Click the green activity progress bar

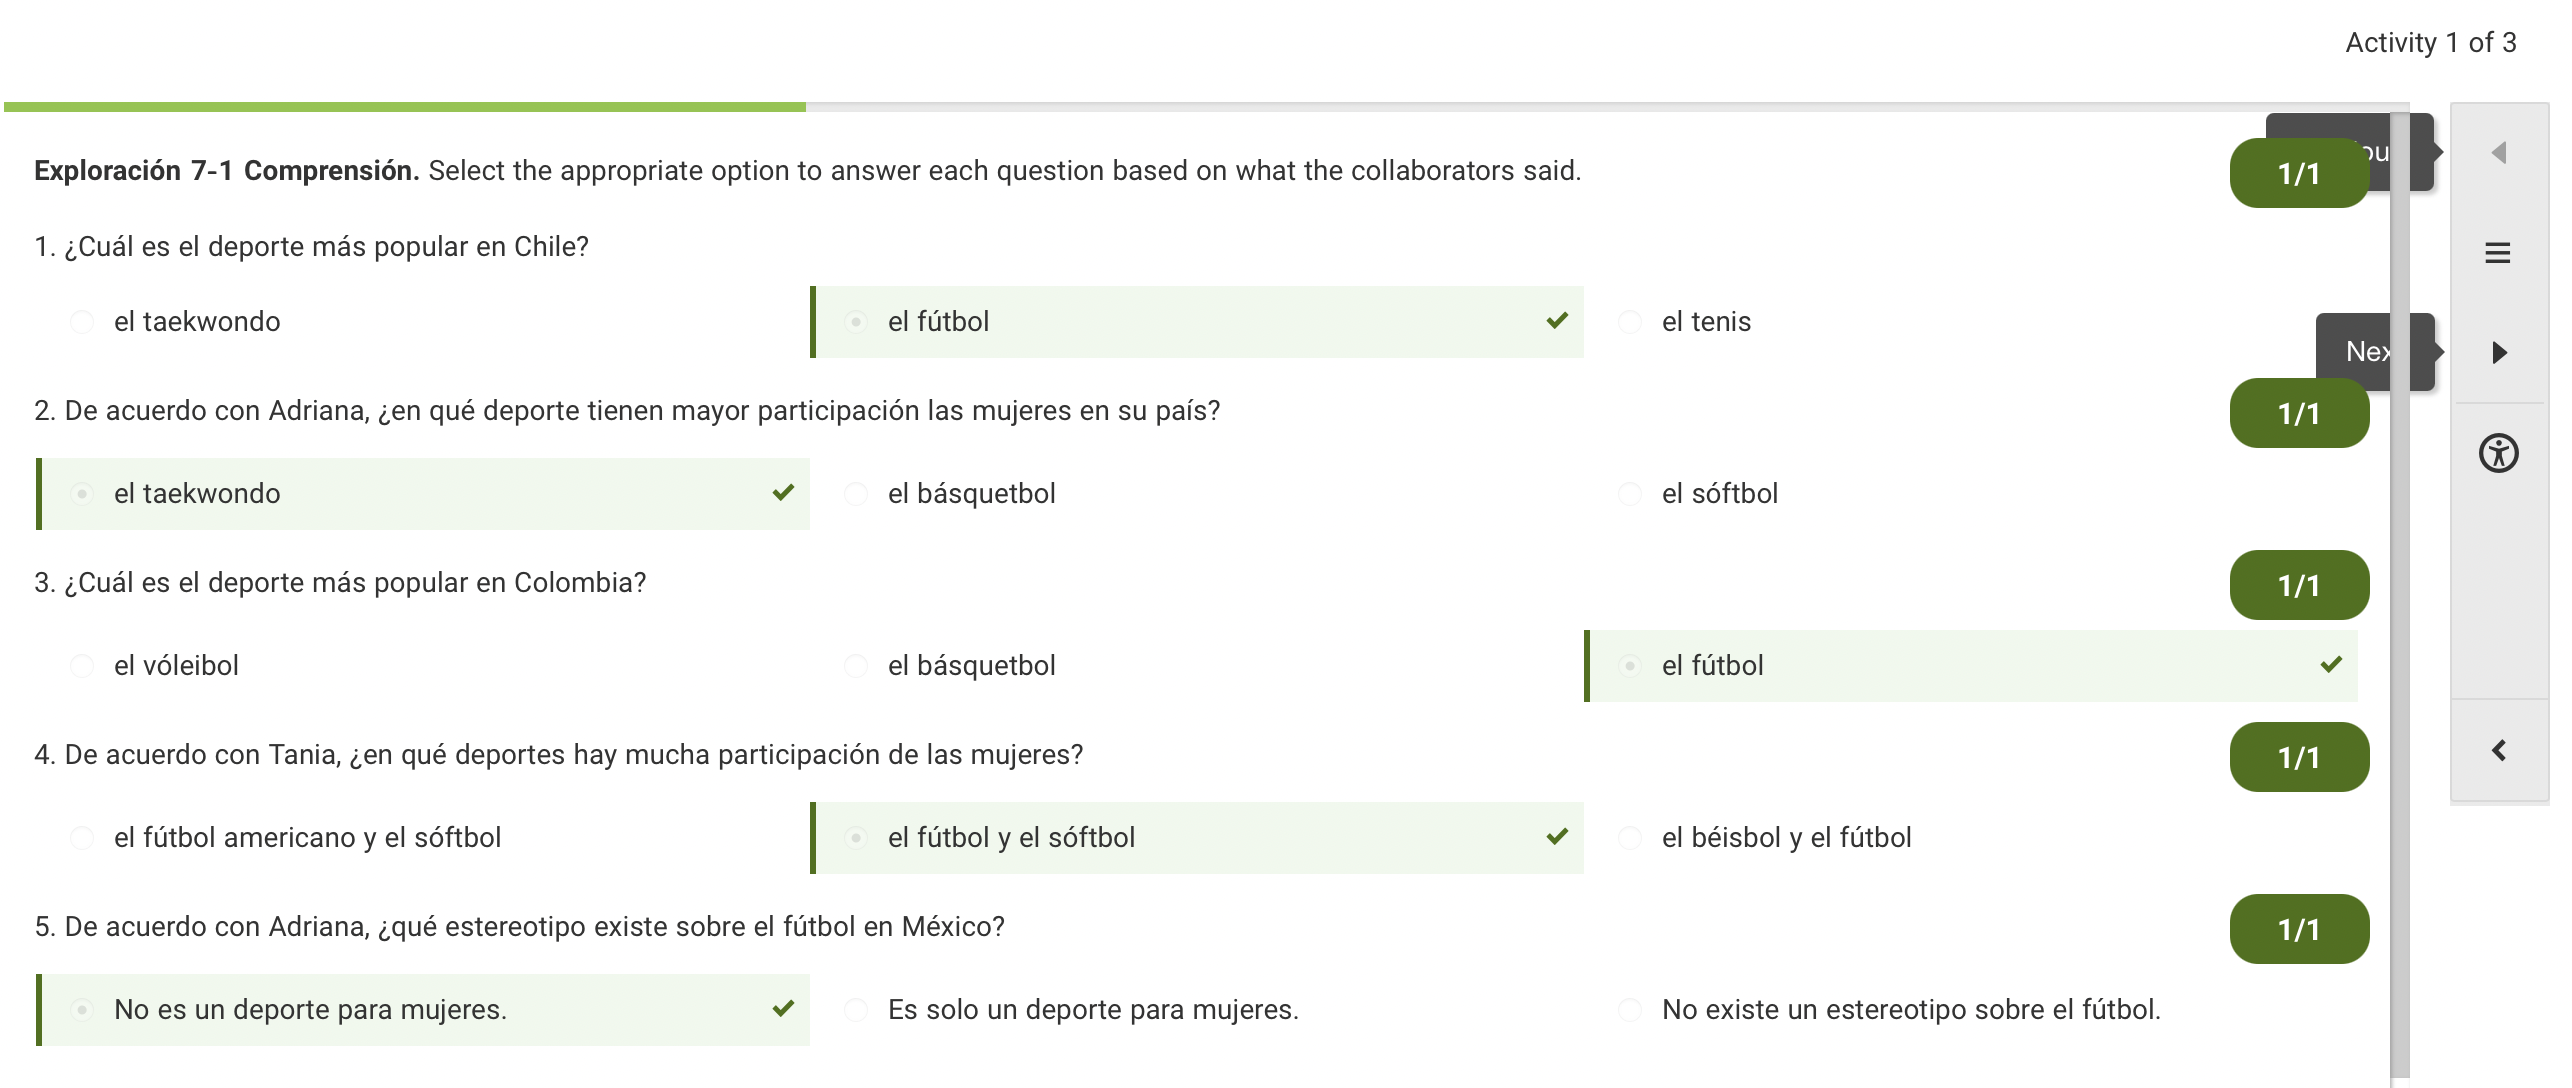click(405, 106)
